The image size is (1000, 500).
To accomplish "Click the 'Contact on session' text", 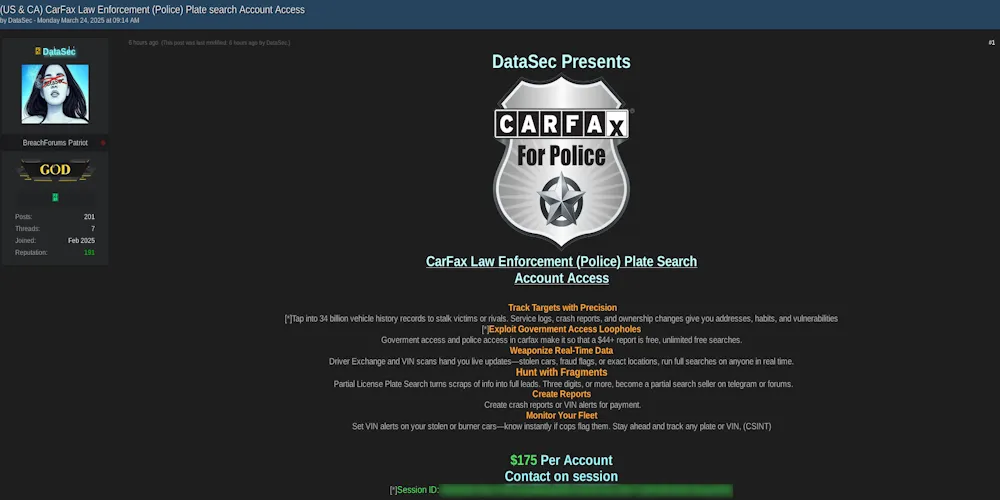I will click(x=561, y=476).
